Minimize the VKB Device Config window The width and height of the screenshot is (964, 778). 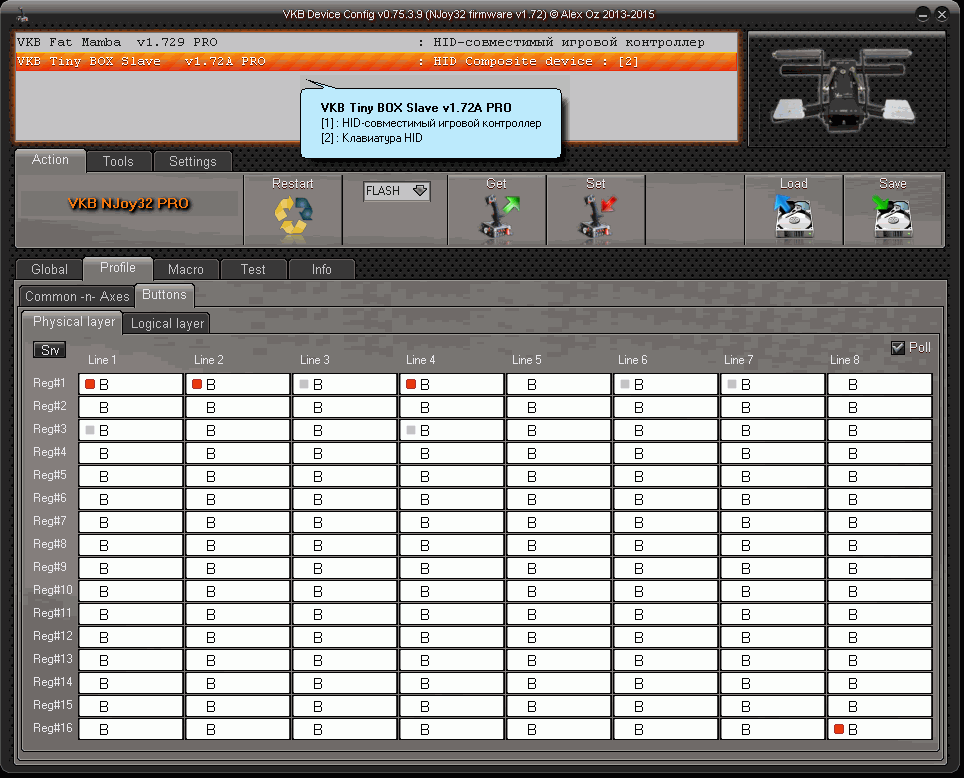tap(922, 14)
